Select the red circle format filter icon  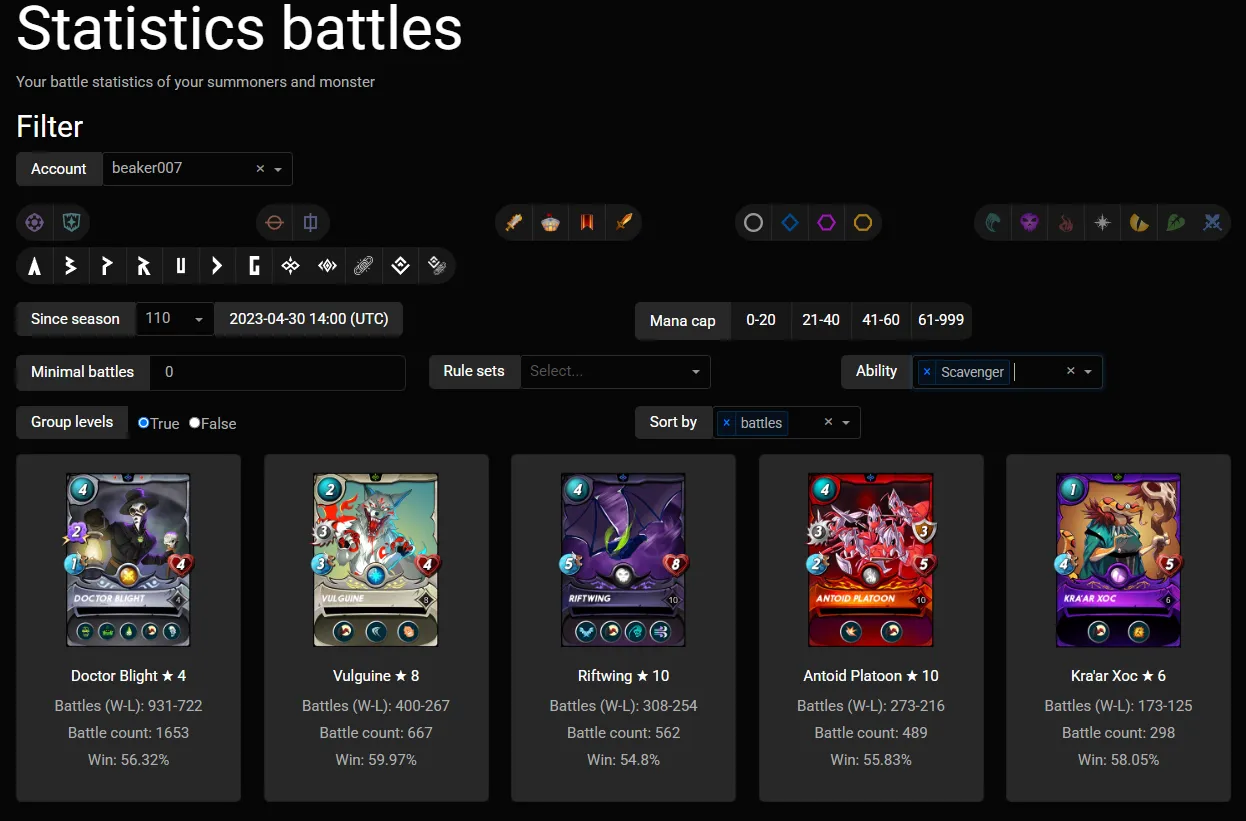(x=275, y=222)
